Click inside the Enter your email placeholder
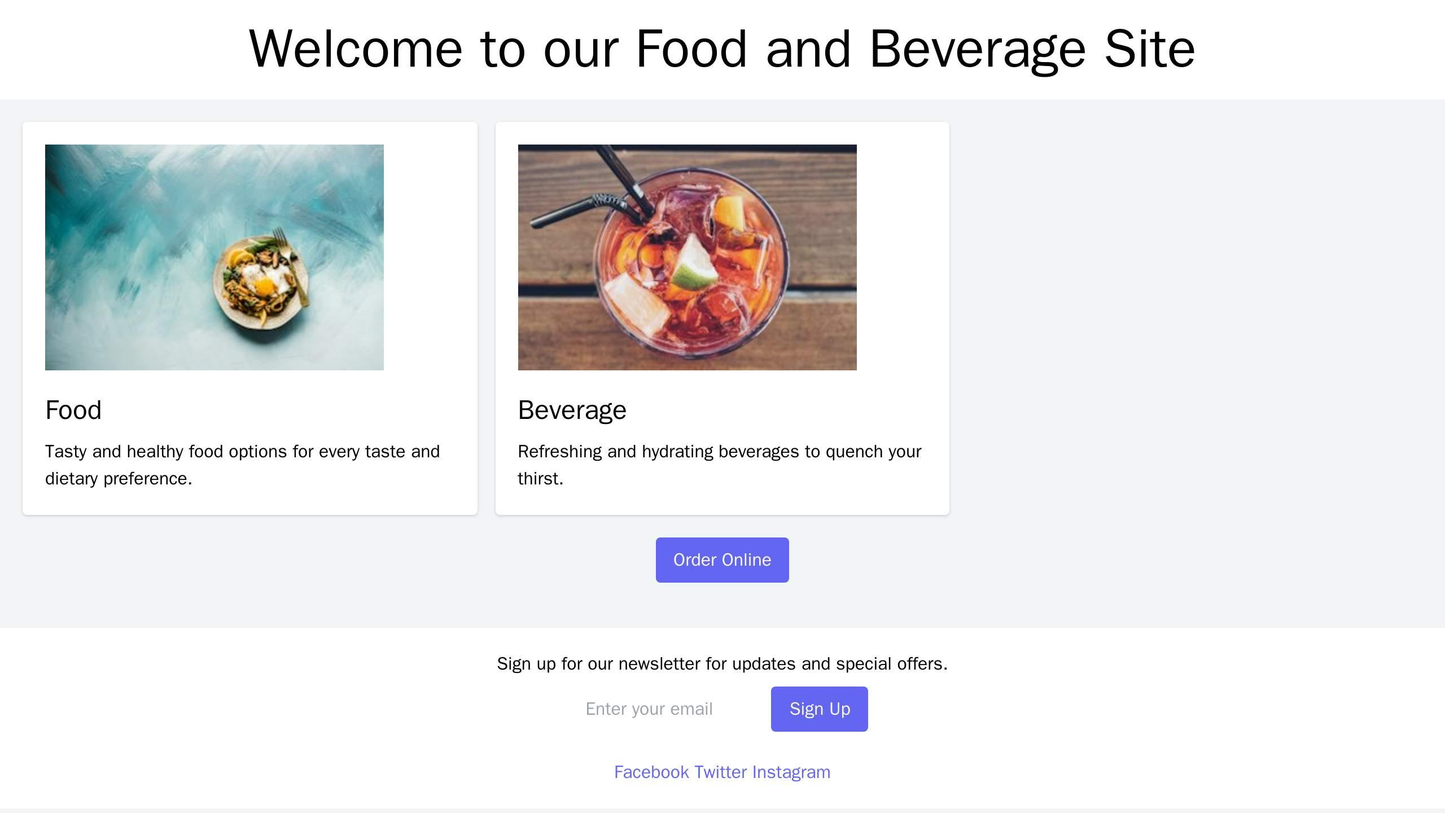This screenshot has width=1445, height=813. [648, 709]
